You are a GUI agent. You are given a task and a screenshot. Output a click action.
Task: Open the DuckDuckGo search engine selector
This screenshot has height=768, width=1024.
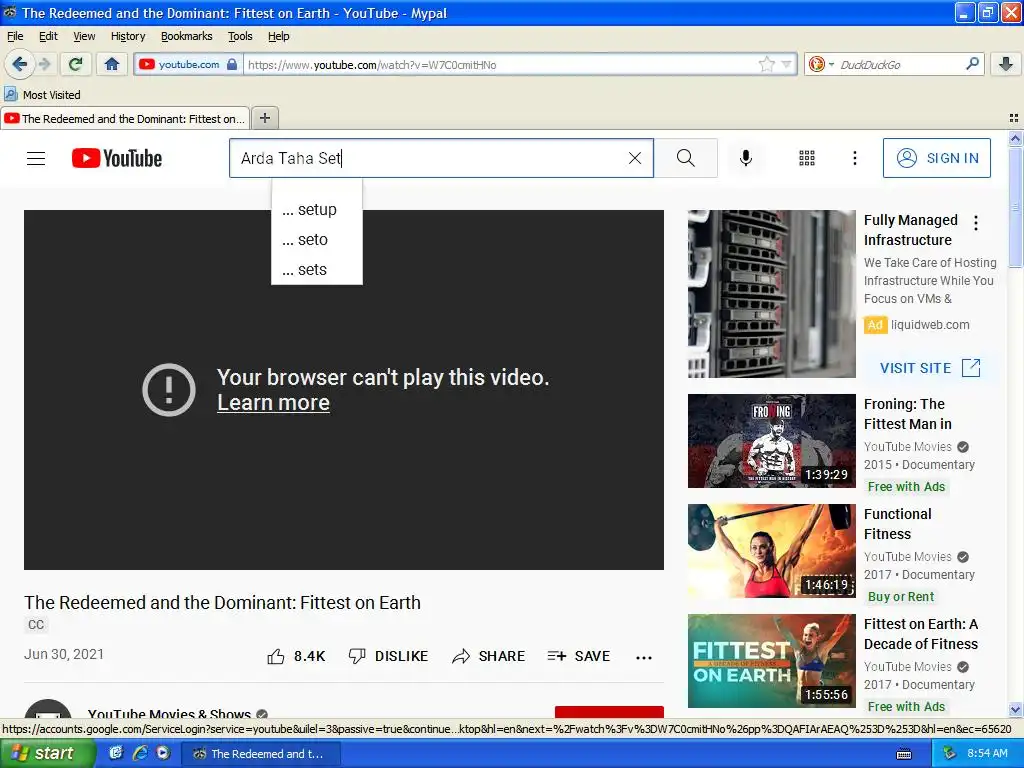(821, 65)
